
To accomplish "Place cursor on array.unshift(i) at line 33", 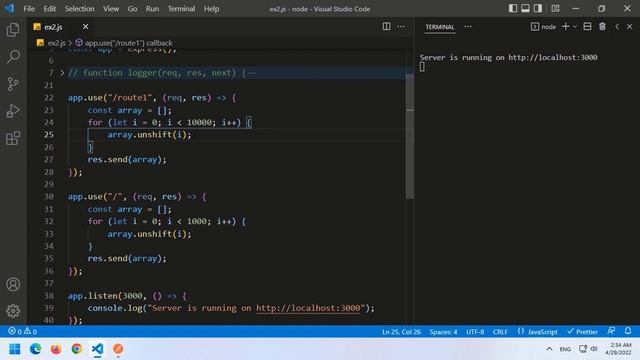I will (x=149, y=234).
